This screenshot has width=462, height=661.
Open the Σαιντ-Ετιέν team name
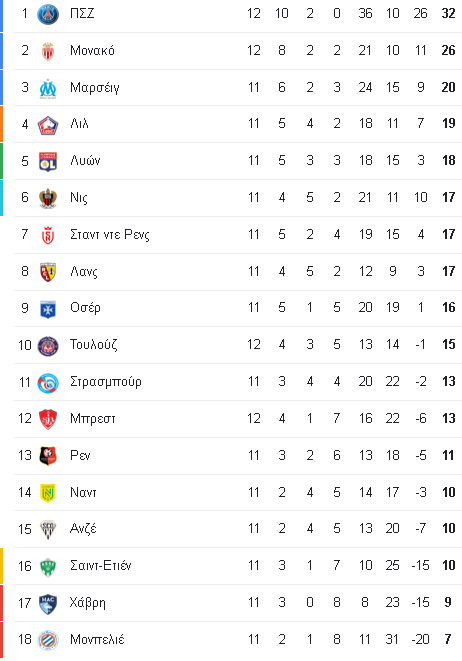[101, 565]
